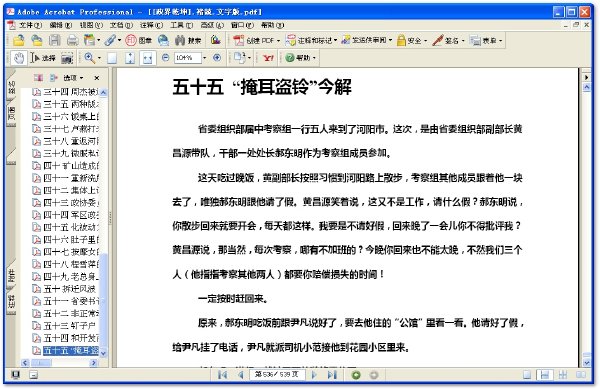Select bookmark 四十 矿山造成
Image resolution: width=600 pixels, height=390 pixels.
(65, 166)
